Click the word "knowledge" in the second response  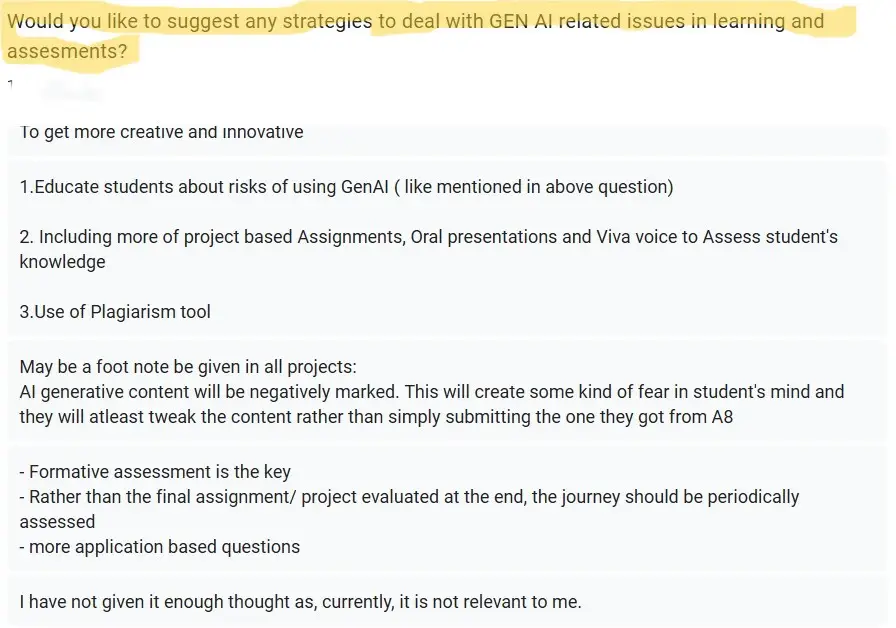62,262
